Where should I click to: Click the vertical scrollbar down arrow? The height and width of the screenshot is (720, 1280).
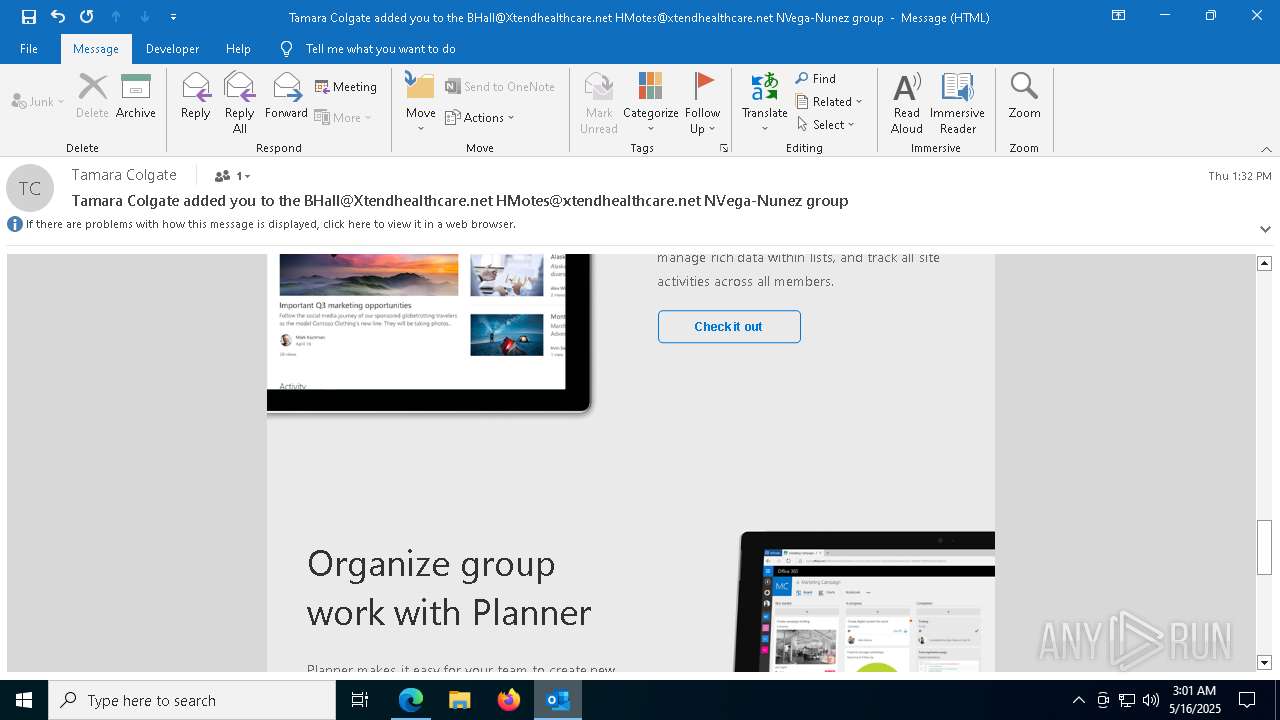click(x=1264, y=662)
